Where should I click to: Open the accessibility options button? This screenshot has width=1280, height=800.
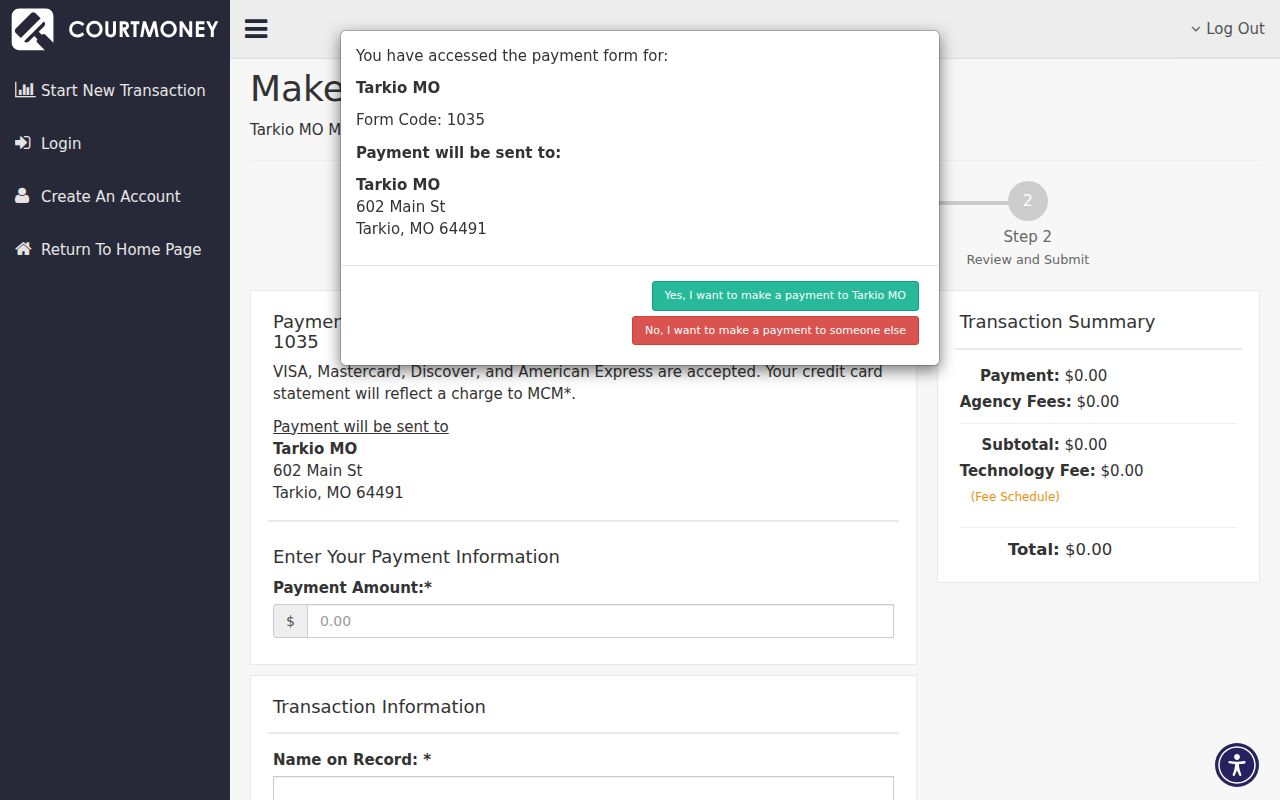click(x=1237, y=766)
